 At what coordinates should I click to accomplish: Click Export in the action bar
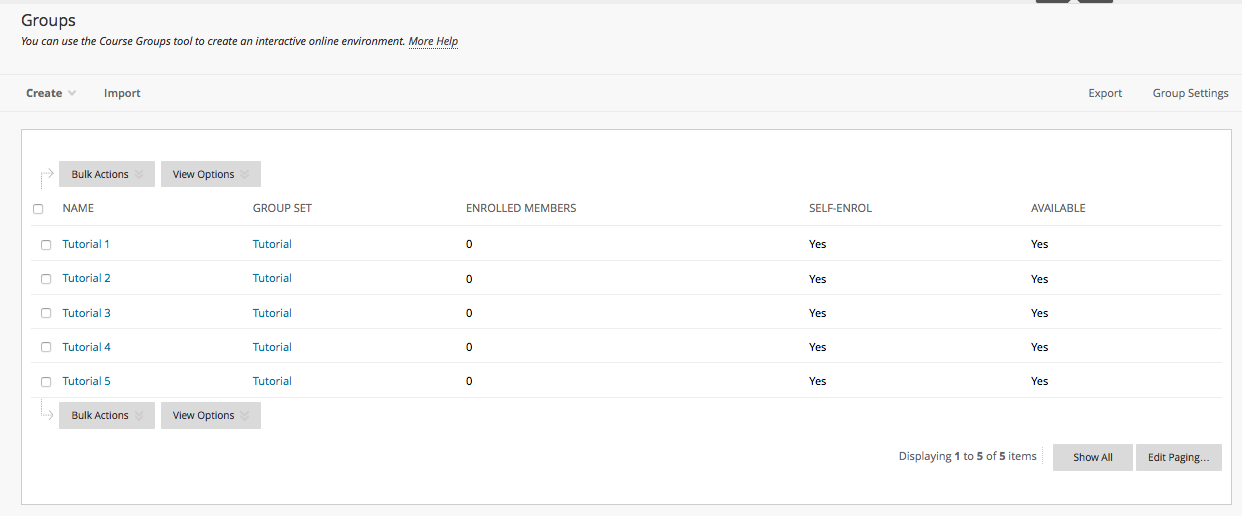pos(1105,93)
